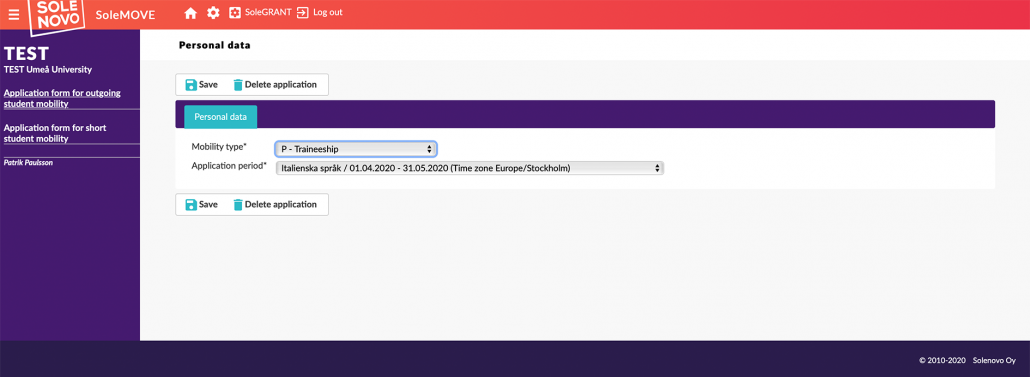Open Application form for short student mobility
Viewport: 1030px width, 377px height.
coord(55,133)
